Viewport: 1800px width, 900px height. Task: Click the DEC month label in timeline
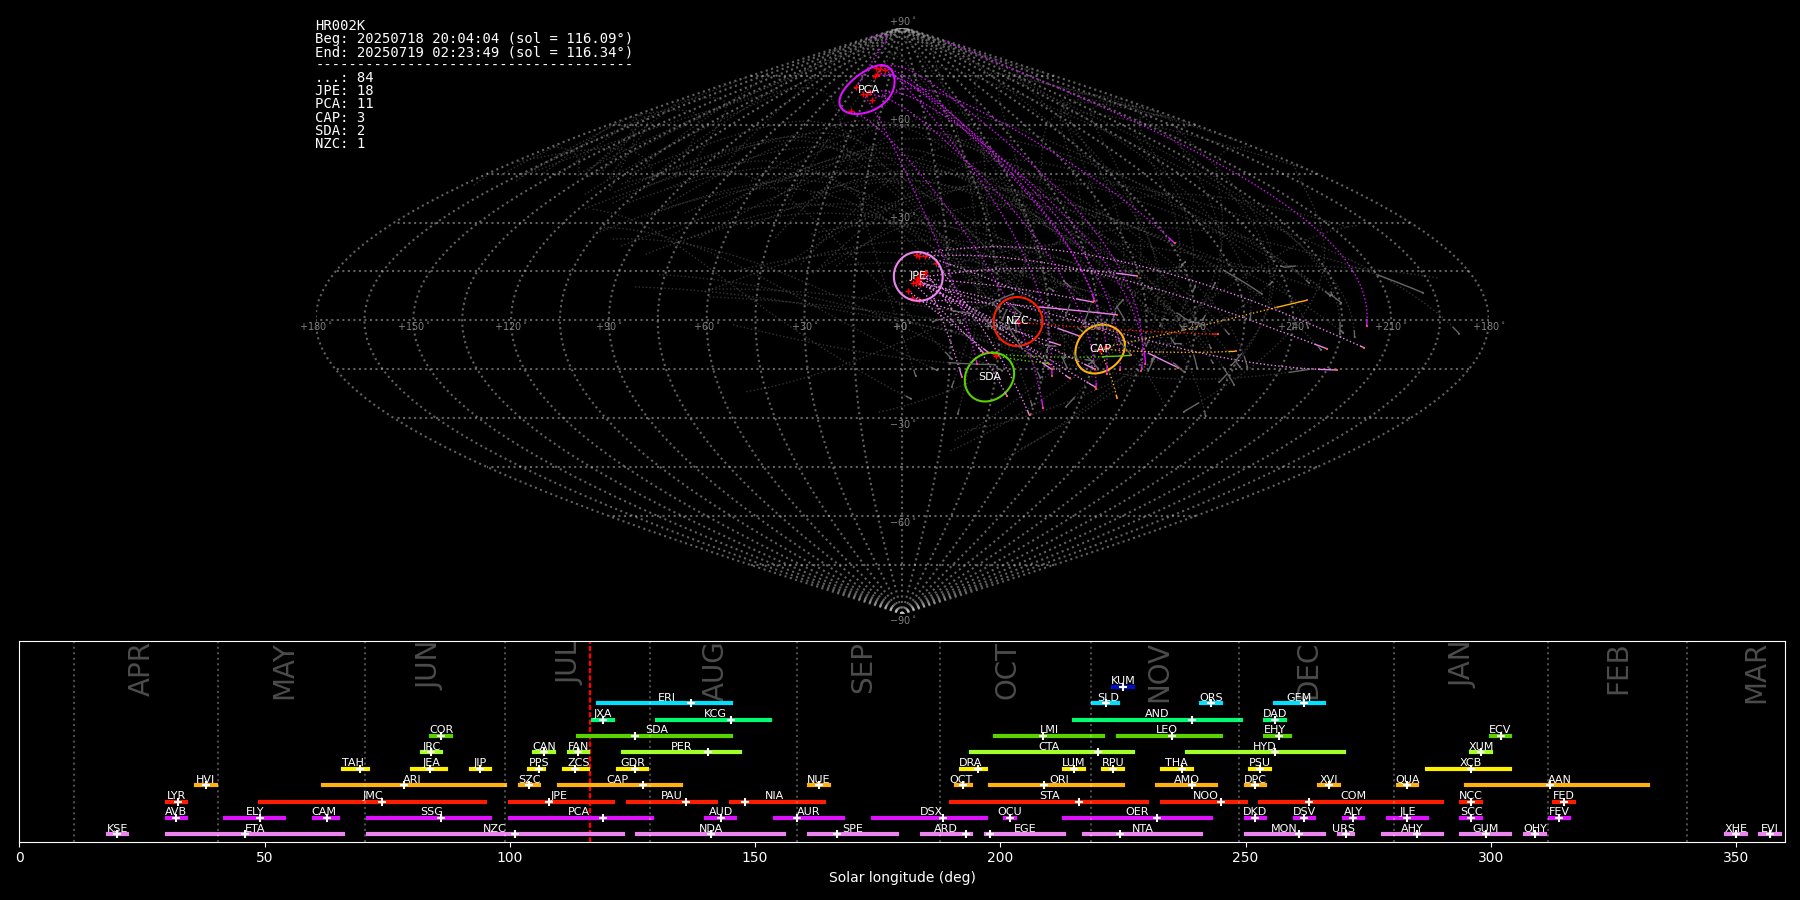click(x=1308, y=672)
